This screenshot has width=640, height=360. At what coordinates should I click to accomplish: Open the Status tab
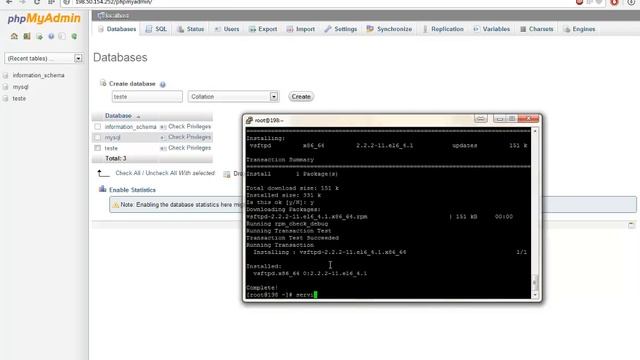click(191, 29)
